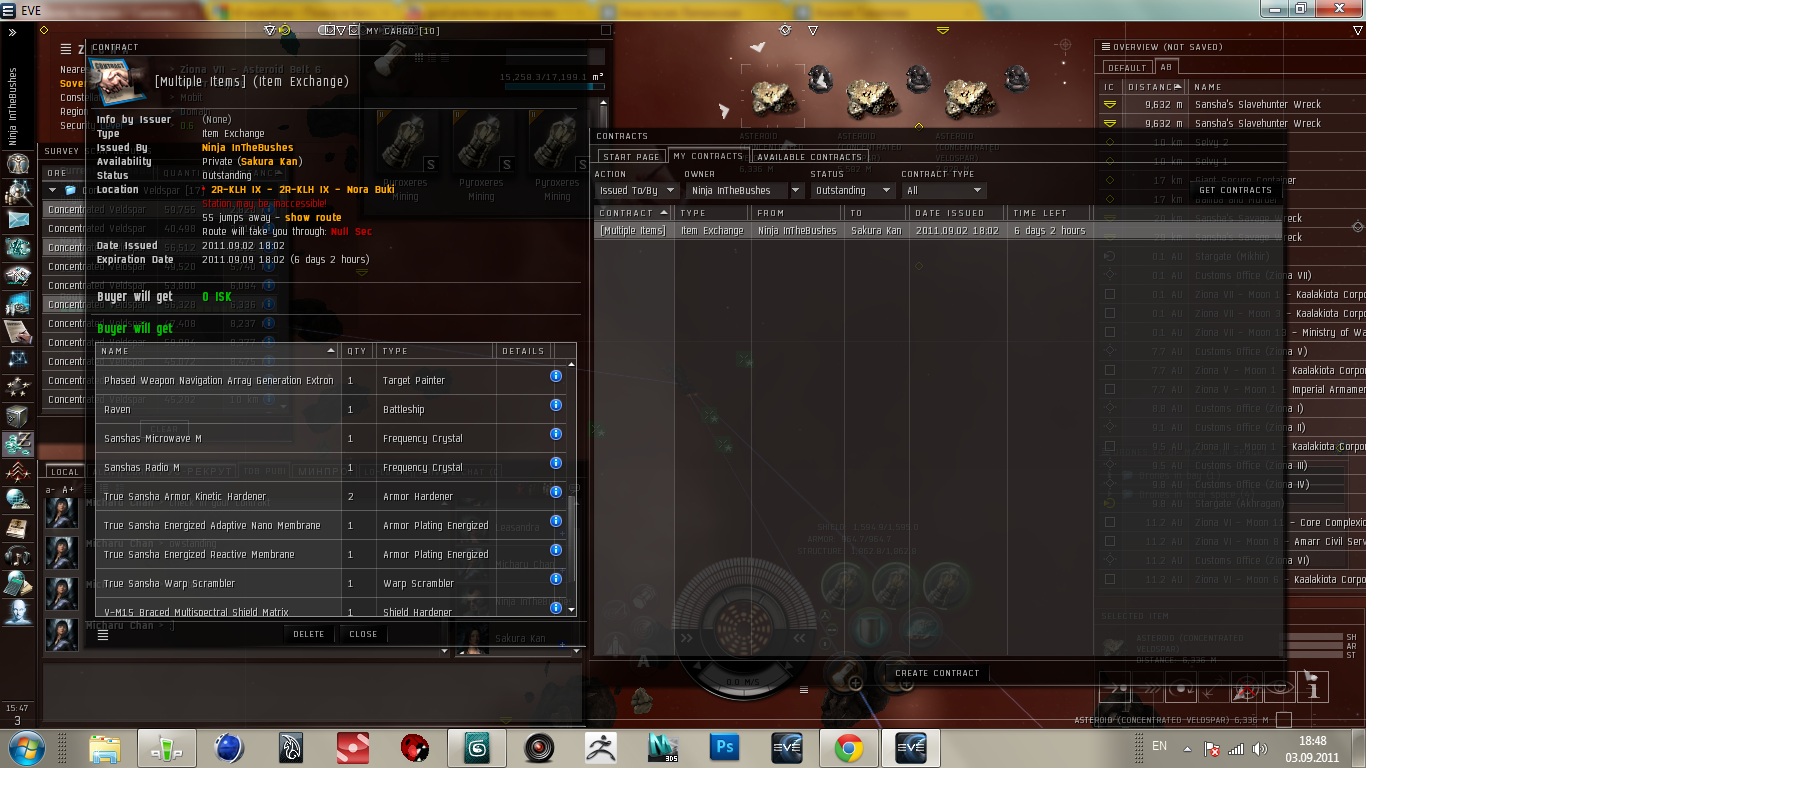Click the Delete contract button
This screenshot has width=1820, height=795.
click(309, 634)
